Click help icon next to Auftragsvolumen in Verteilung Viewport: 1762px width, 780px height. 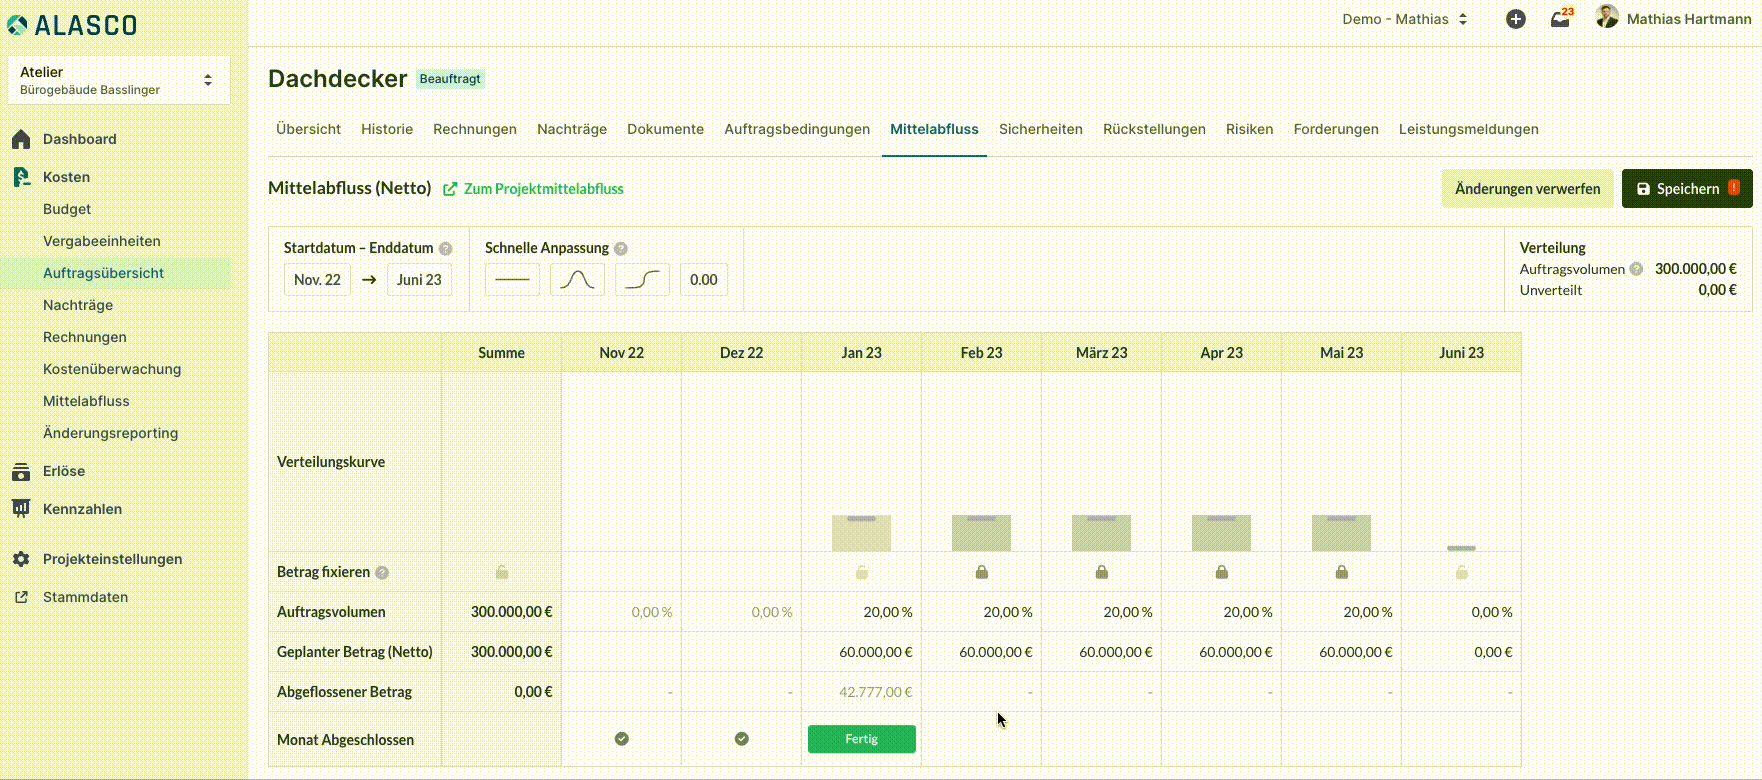click(1636, 269)
